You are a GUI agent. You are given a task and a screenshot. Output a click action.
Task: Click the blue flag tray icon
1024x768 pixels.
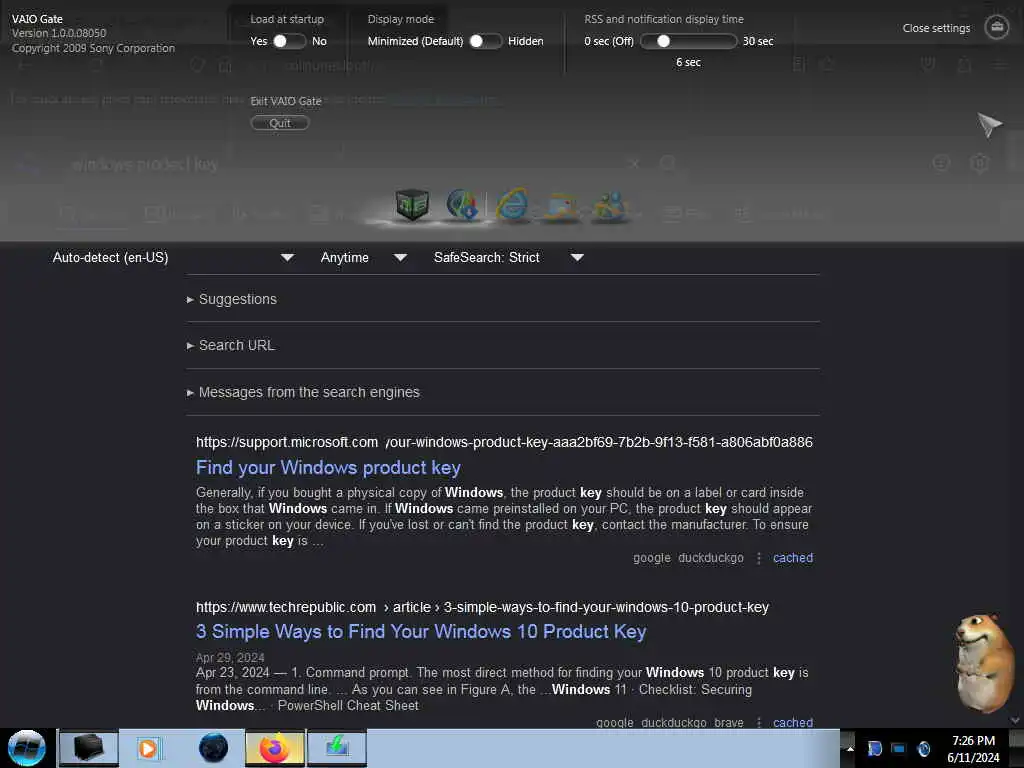(x=874, y=749)
